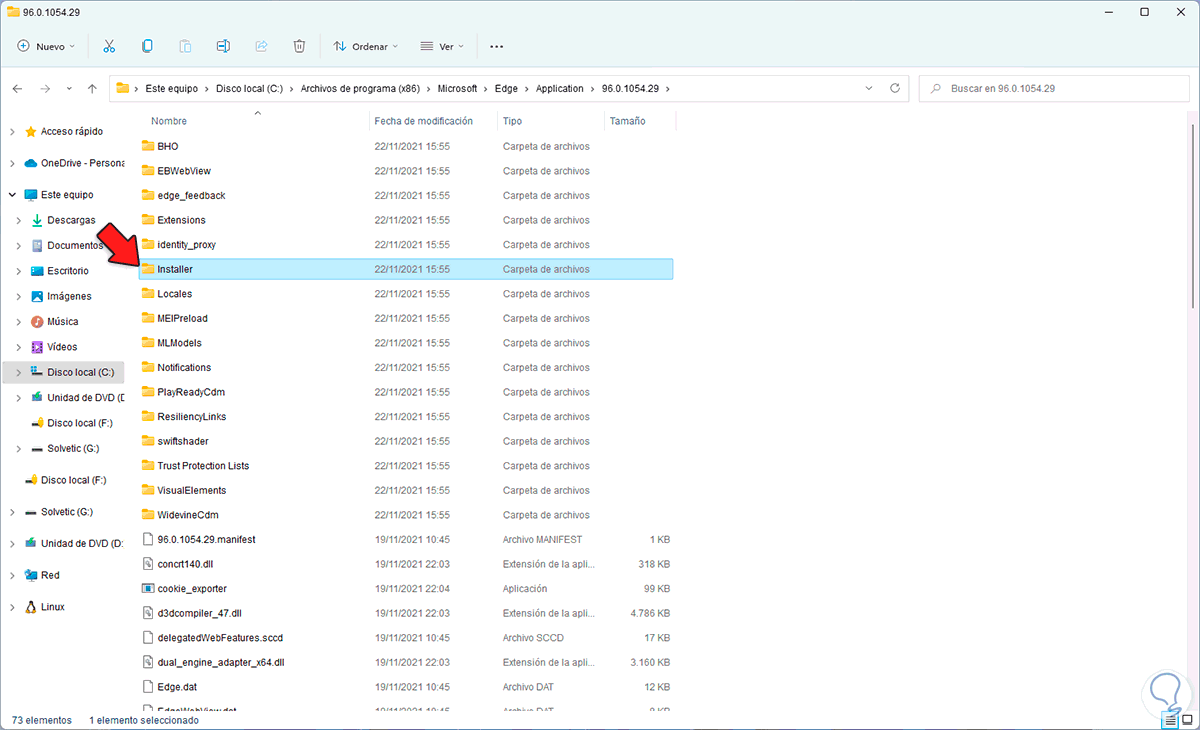The width and height of the screenshot is (1200, 730).
Task: Switch to details view icon in status bar
Action: coord(1170,719)
